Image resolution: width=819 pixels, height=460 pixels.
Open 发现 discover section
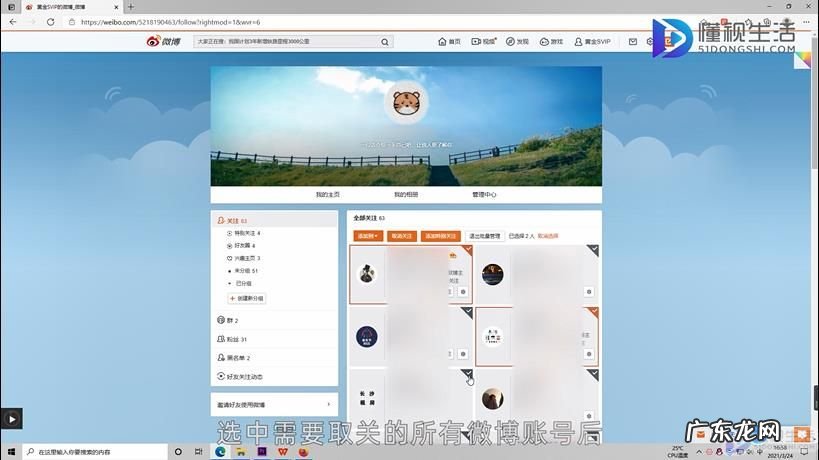pyautogui.click(x=517, y=41)
